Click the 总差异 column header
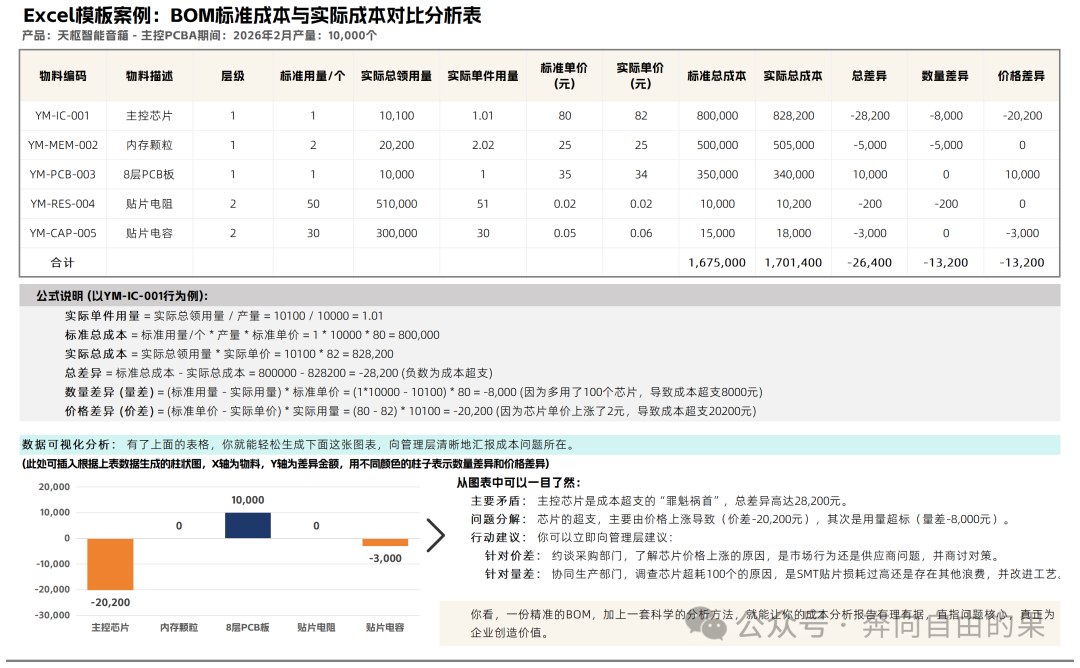The image size is (1080, 668). (869, 76)
